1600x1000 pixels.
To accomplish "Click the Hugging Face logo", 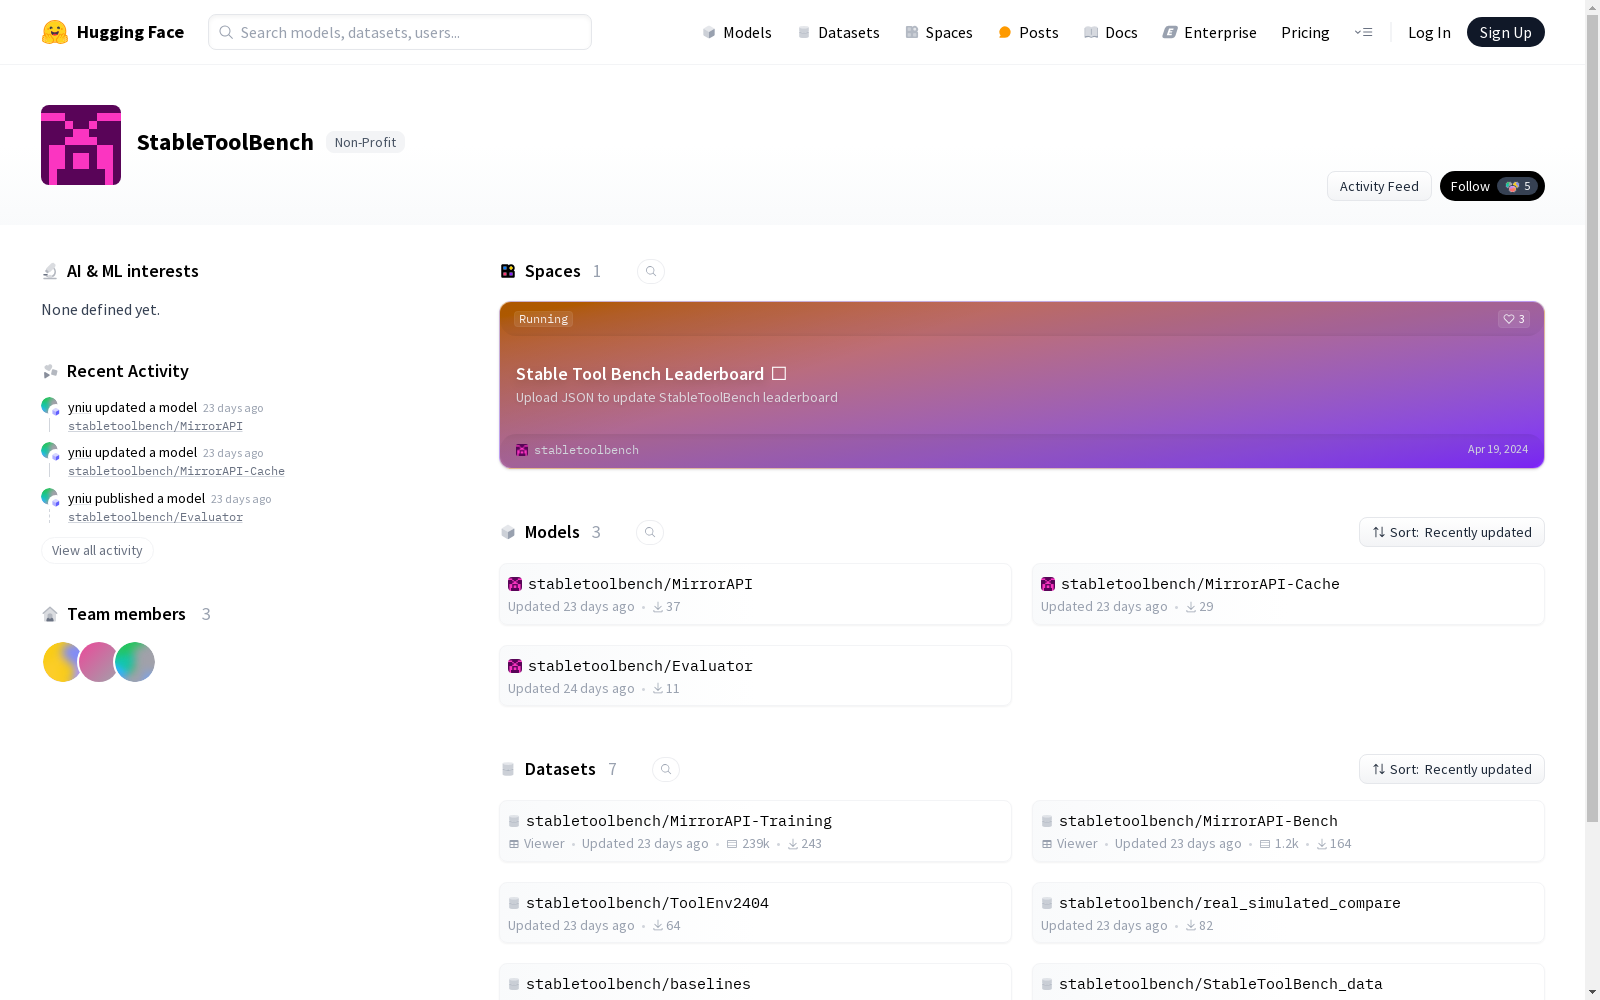I will coord(113,32).
